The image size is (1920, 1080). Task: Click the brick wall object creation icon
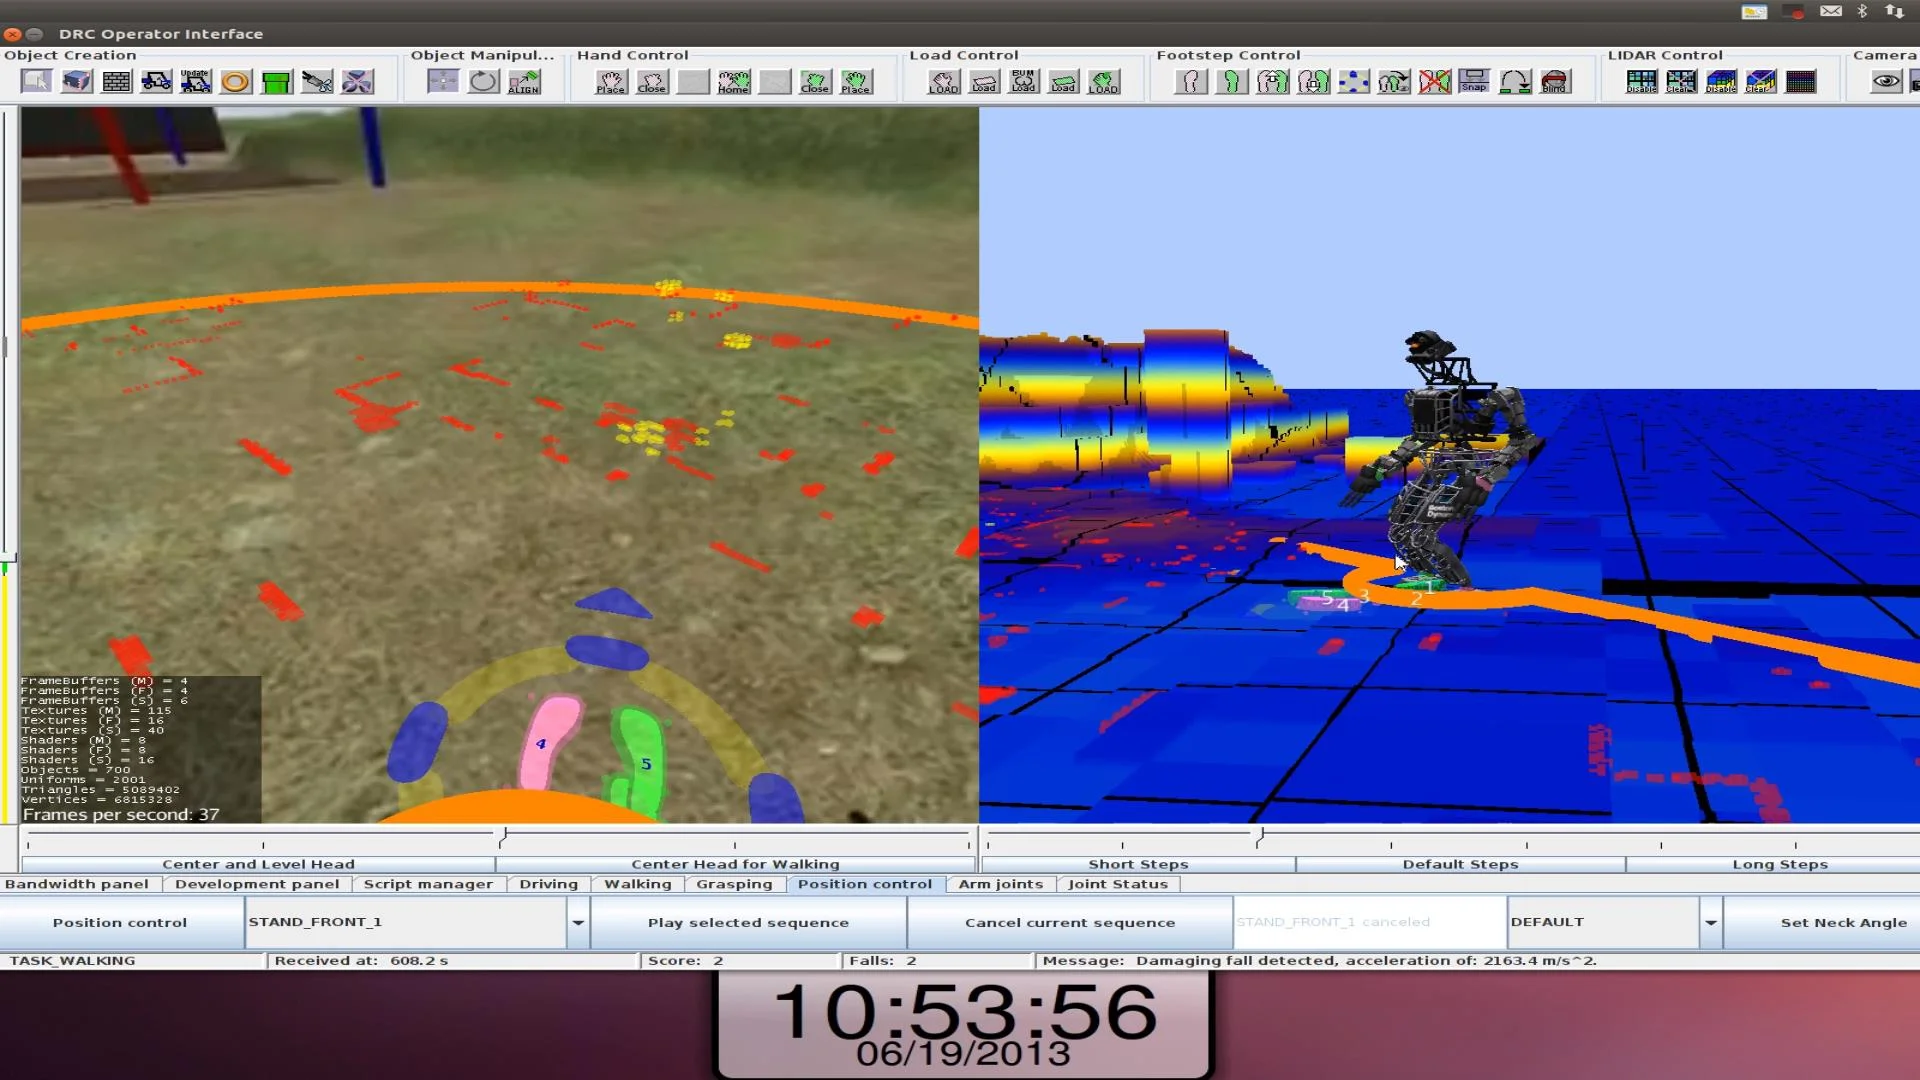(117, 82)
